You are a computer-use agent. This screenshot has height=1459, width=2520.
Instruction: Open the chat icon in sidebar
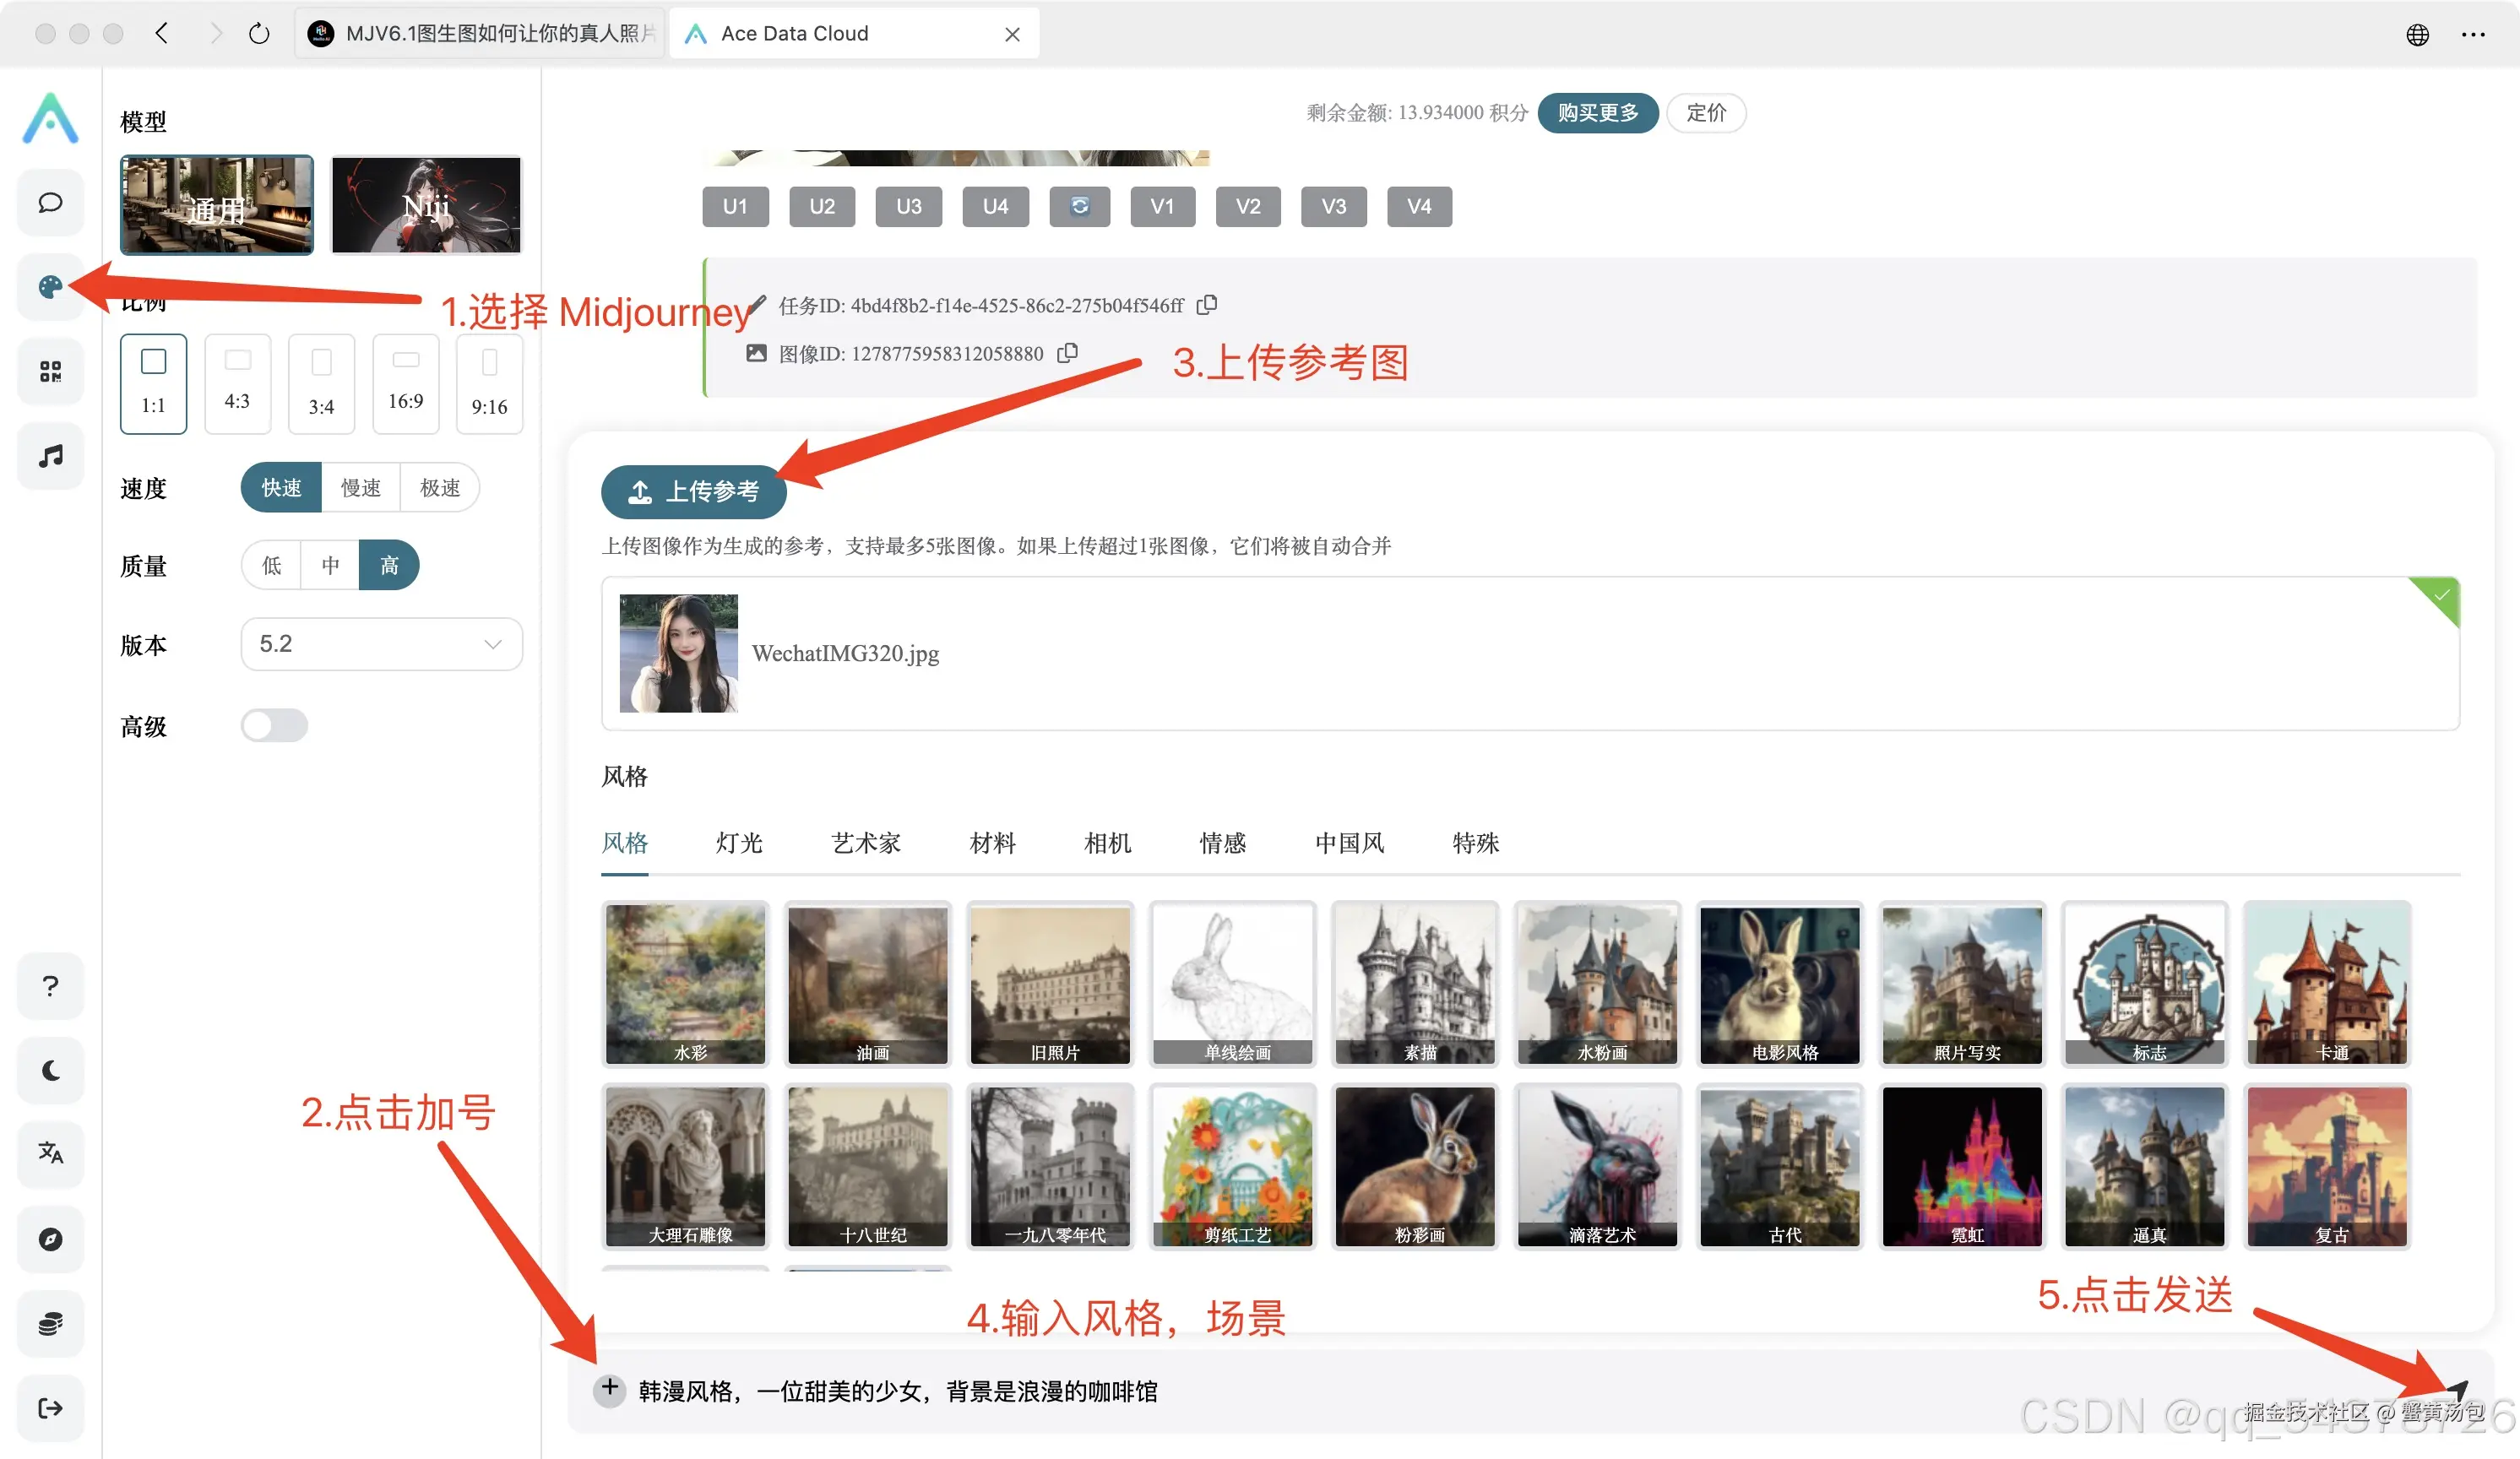pyautogui.click(x=50, y=203)
